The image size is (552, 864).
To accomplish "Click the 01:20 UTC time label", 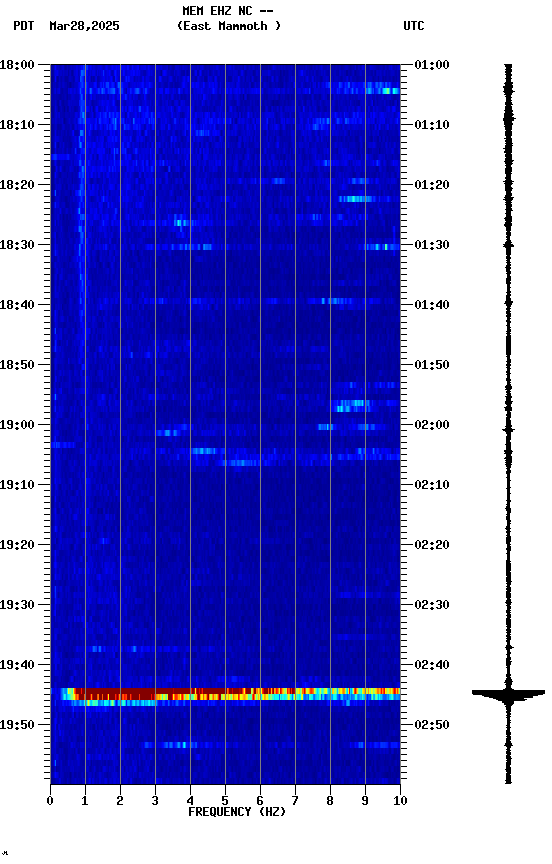I will click(x=432, y=185).
